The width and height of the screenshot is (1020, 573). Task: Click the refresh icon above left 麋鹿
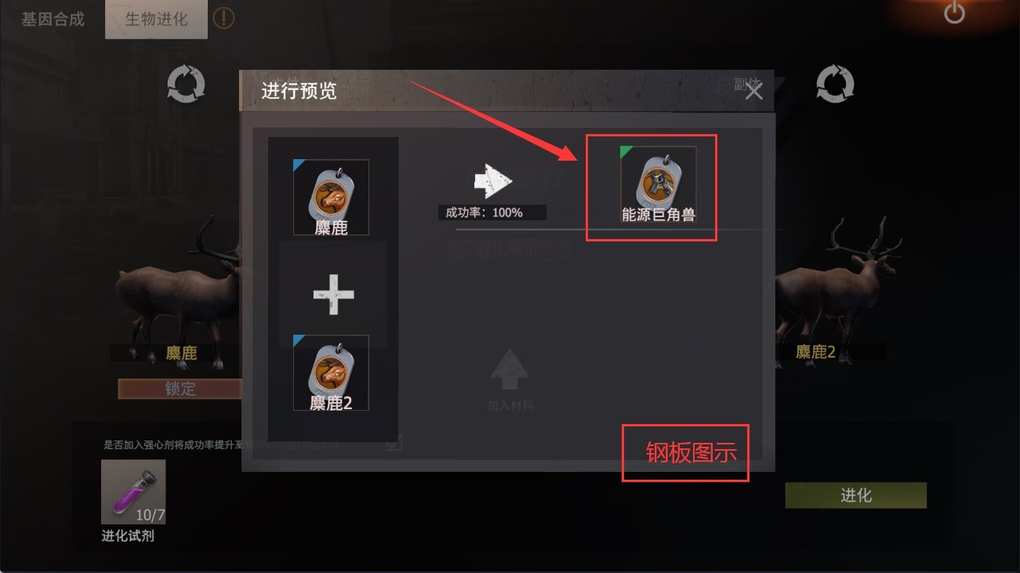[186, 84]
